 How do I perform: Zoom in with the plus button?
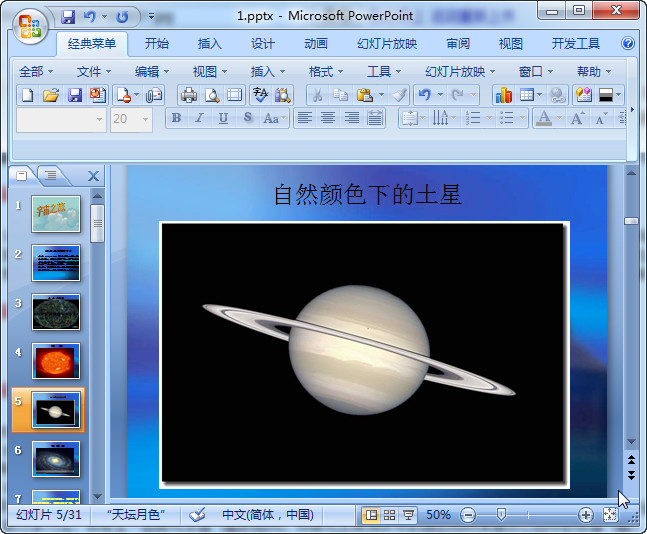point(586,515)
